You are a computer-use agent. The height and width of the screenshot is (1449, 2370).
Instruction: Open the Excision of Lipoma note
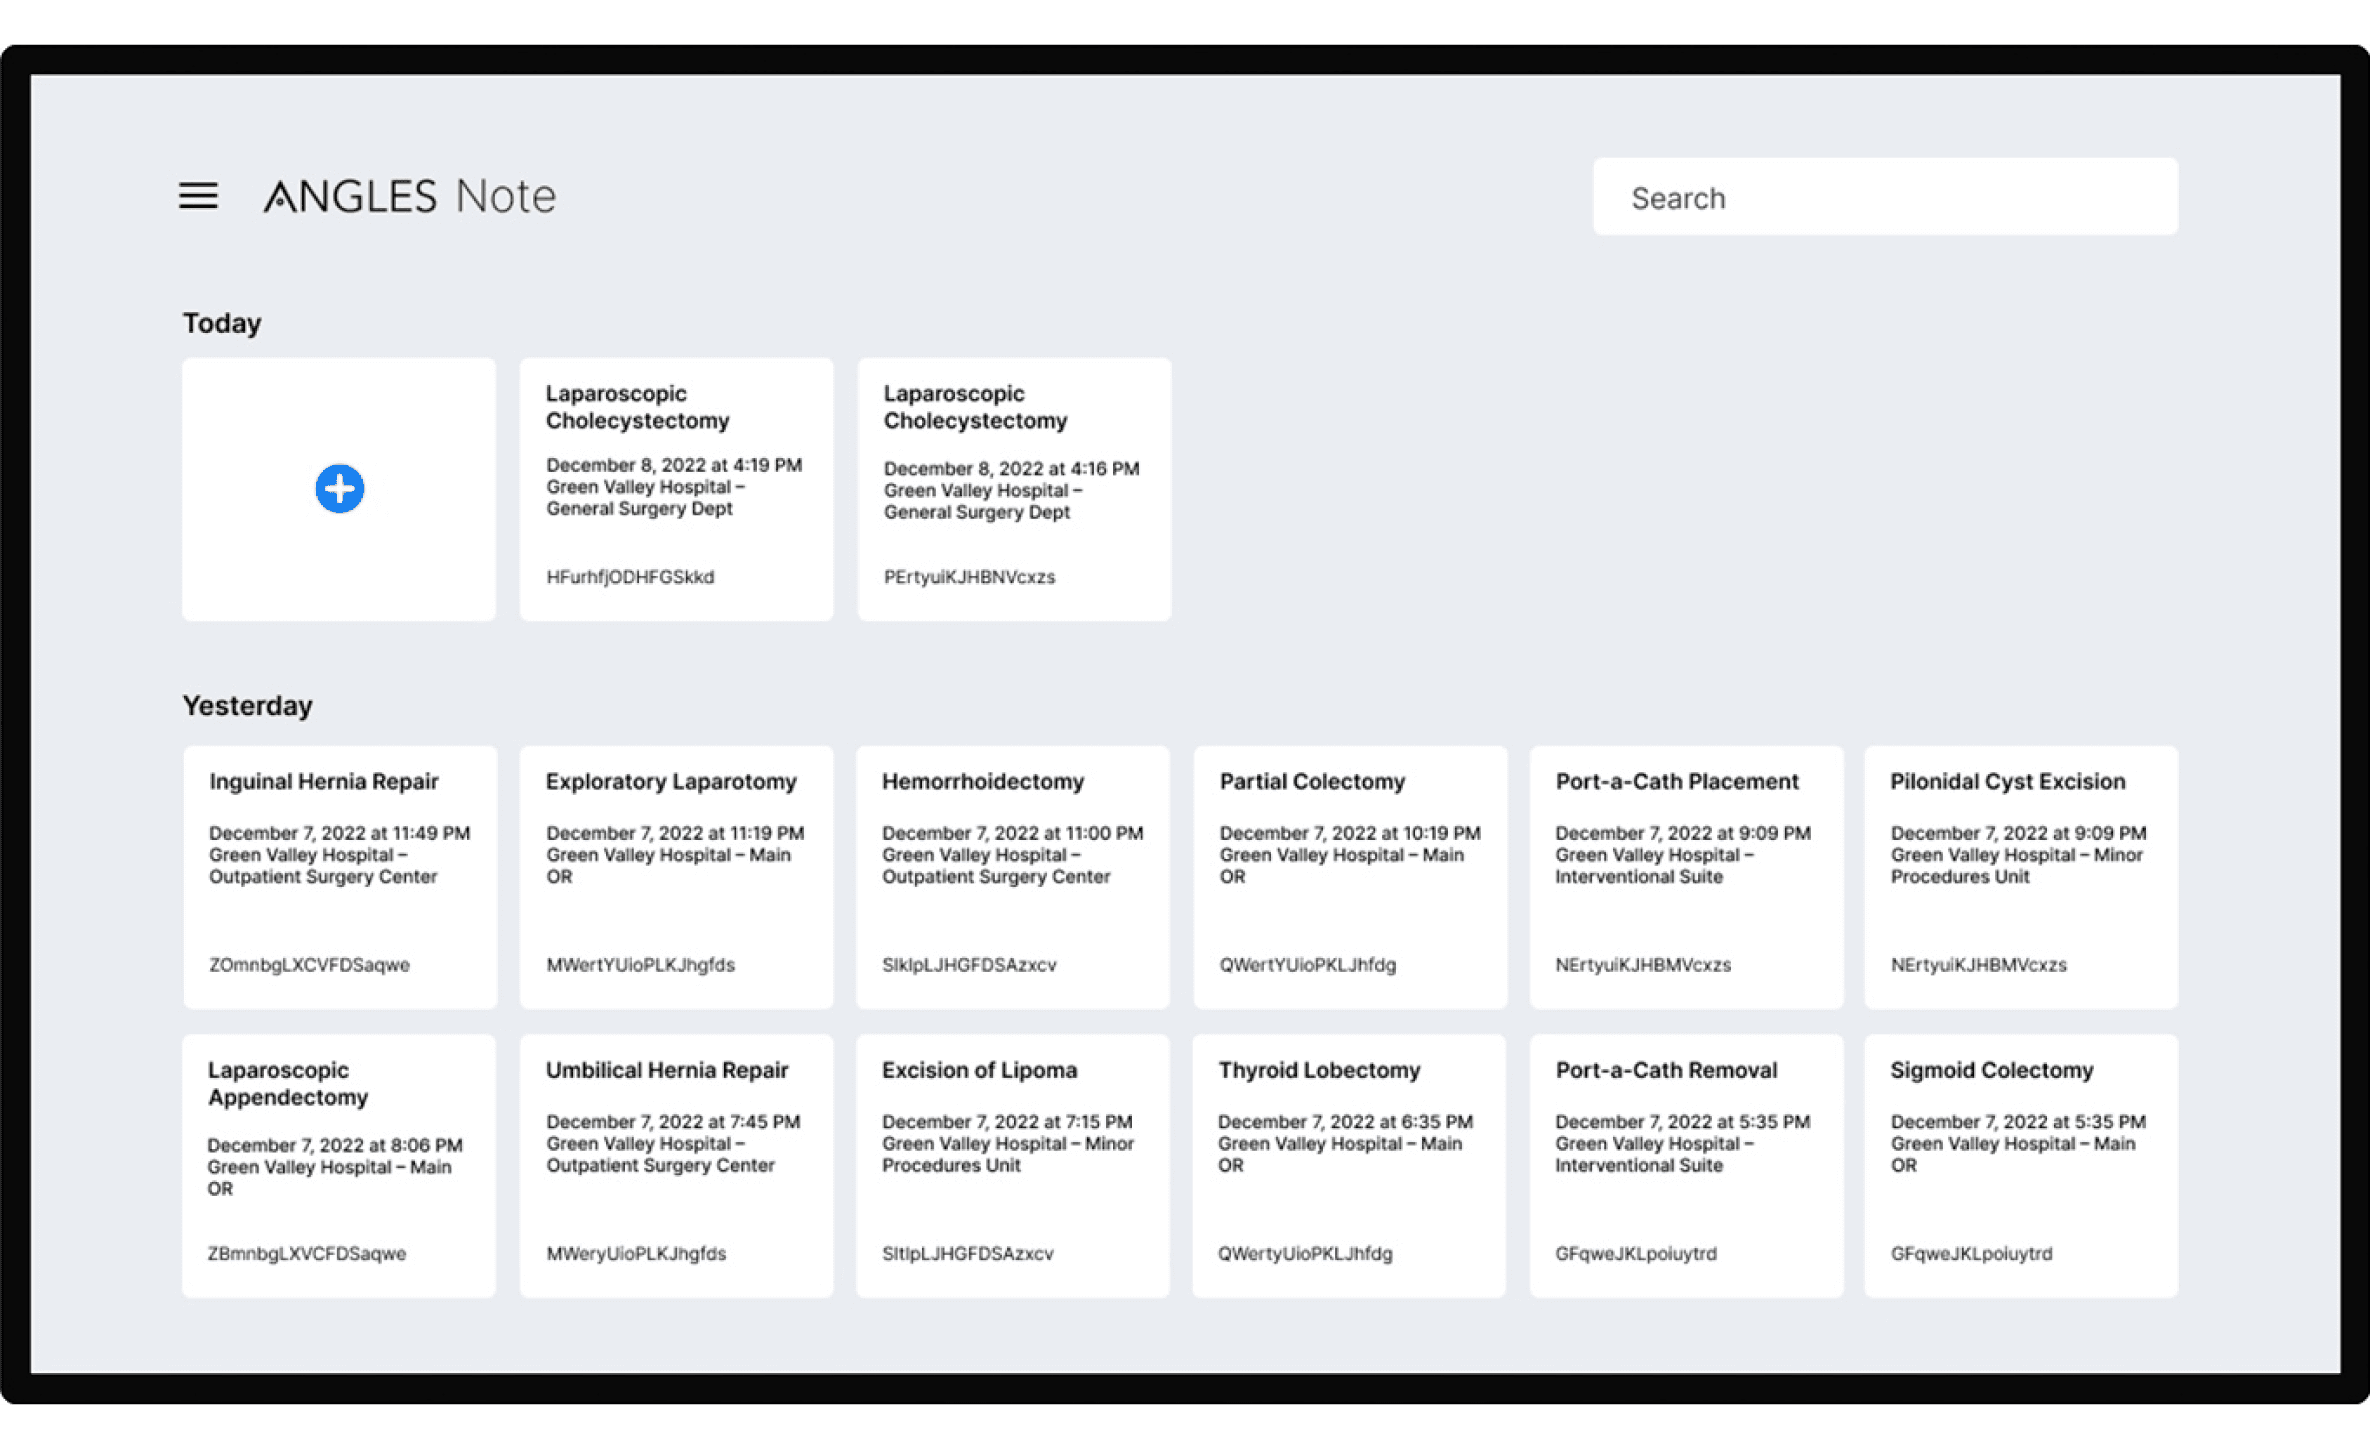(x=1012, y=1165)
